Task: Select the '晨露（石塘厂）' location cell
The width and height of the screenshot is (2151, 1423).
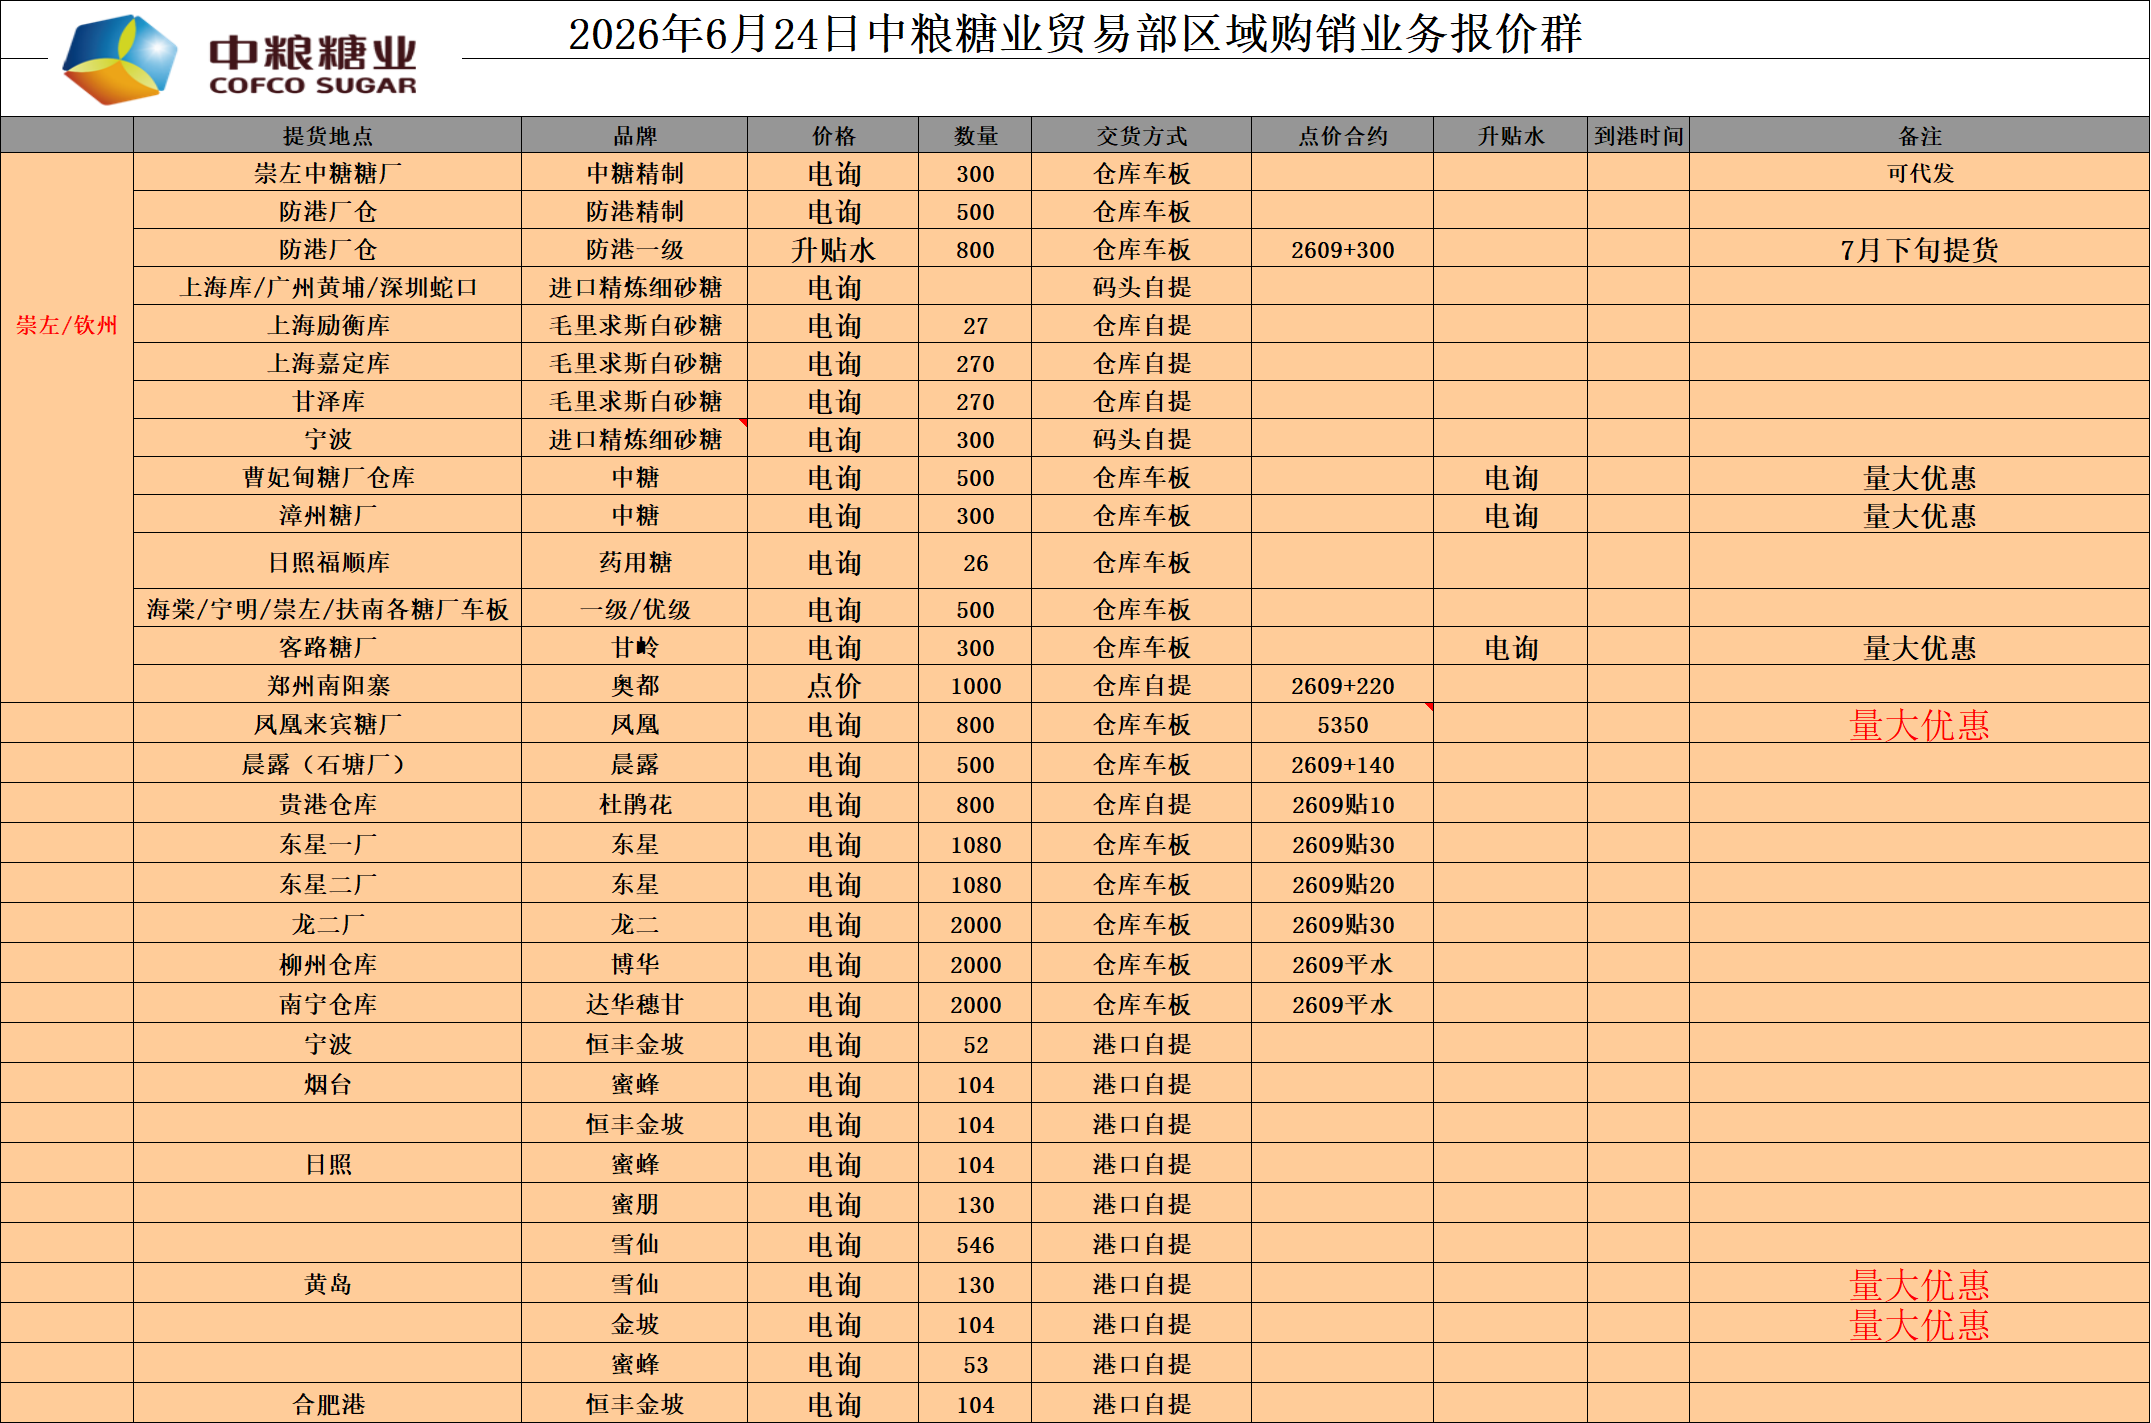Action: coord(327,764)
